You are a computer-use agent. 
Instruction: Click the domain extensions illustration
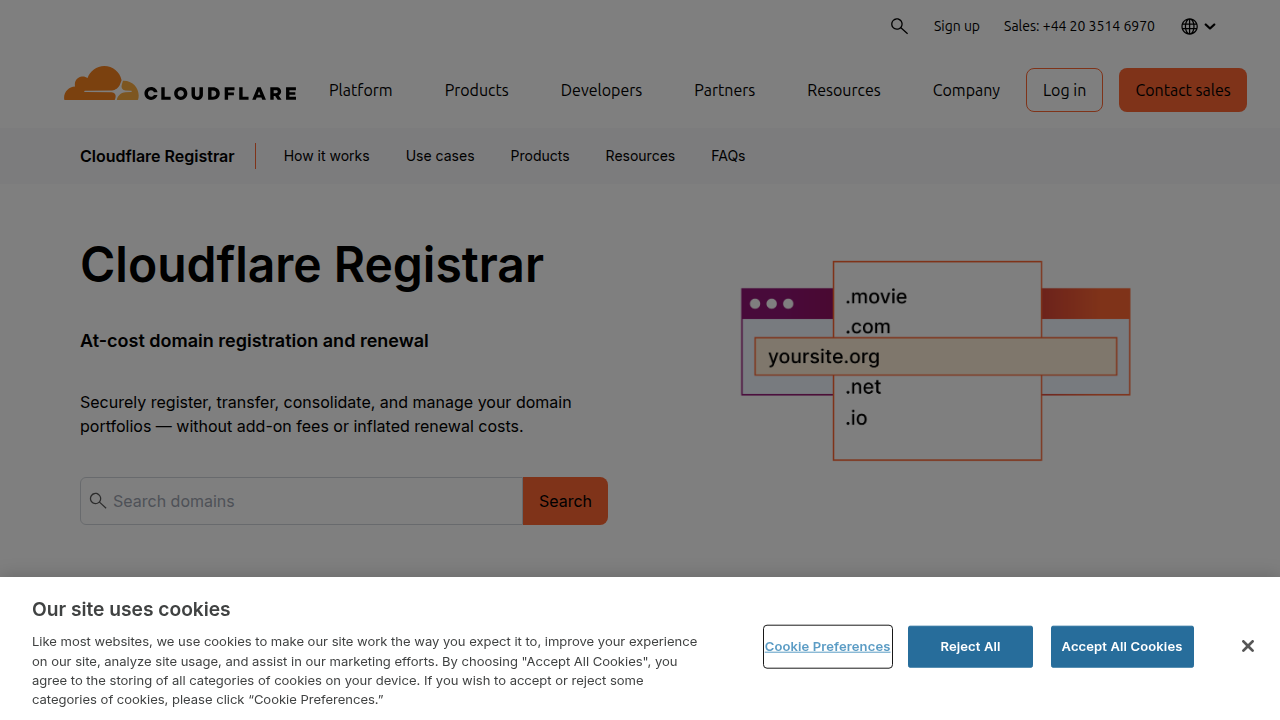pos(936,360)
